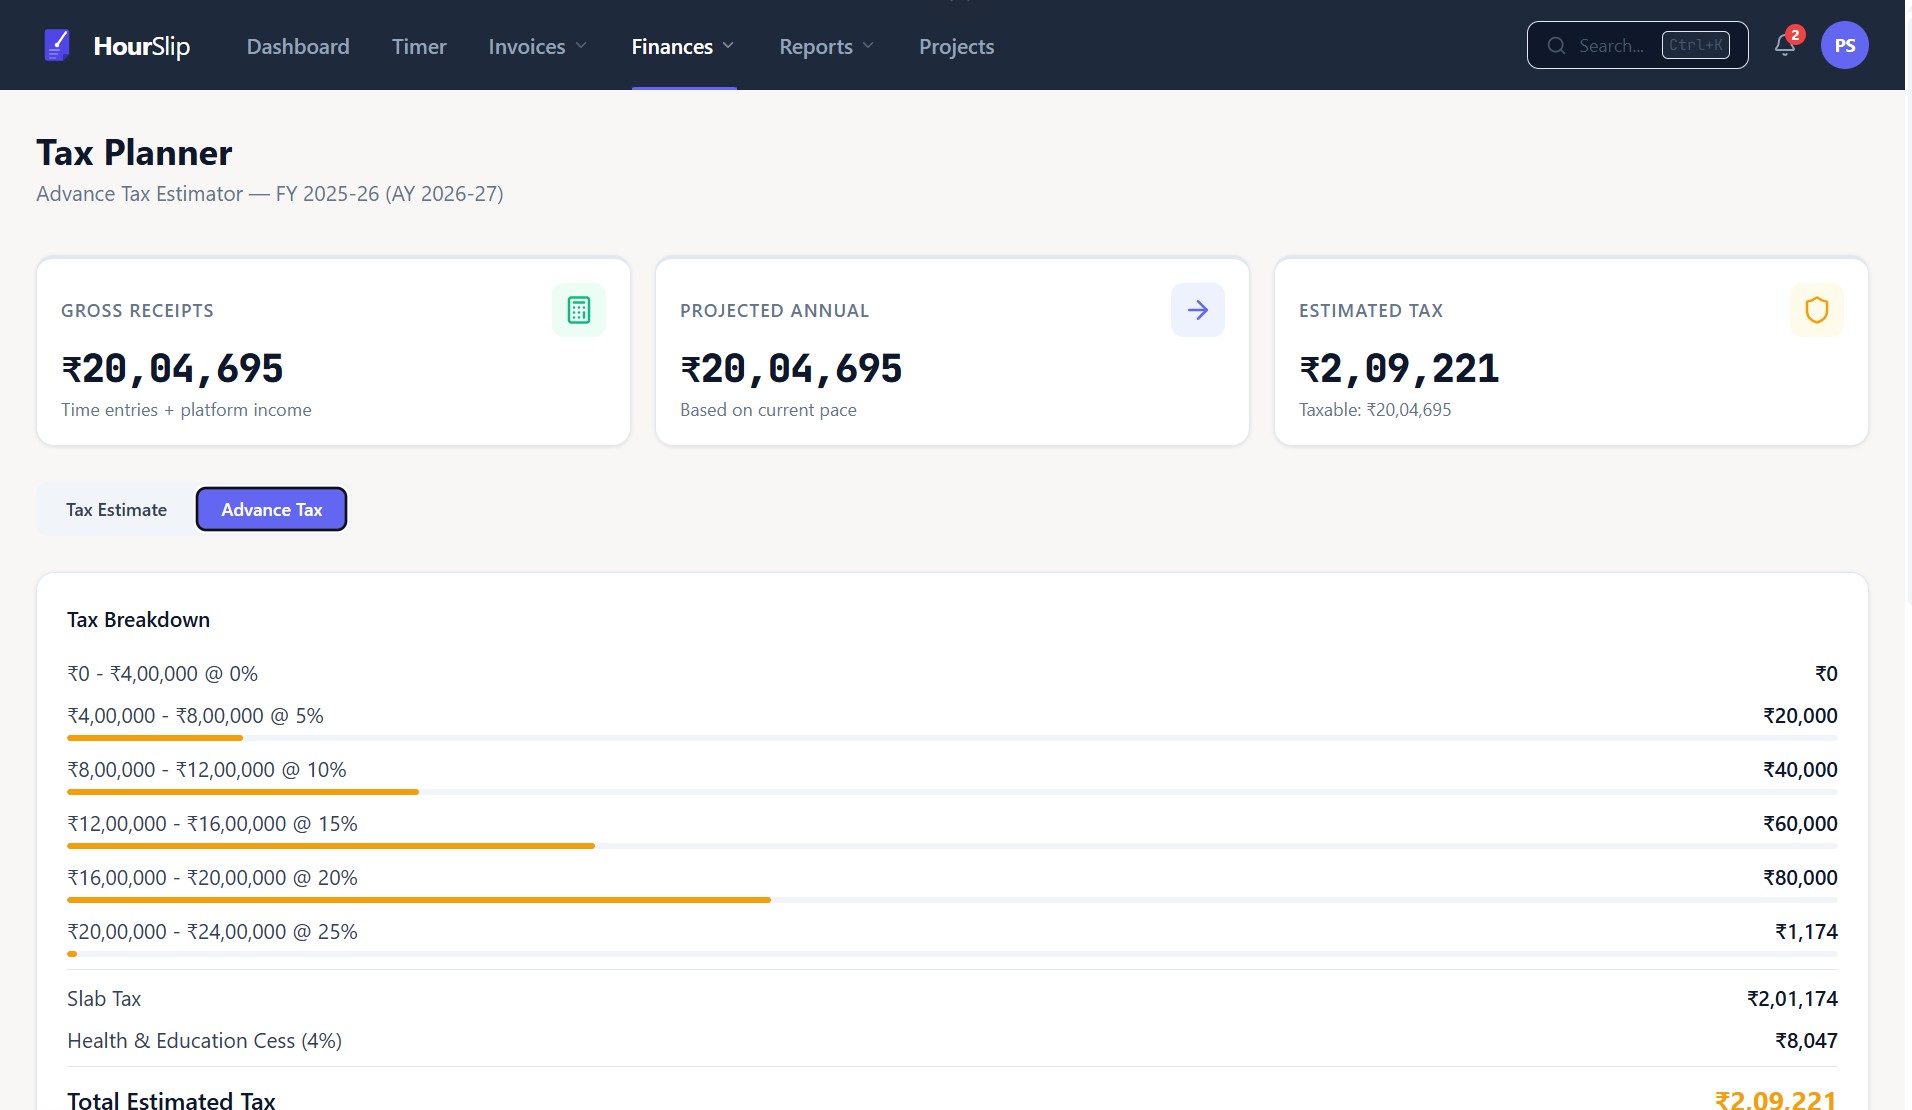Navigate to the Projects page
This screenshot has width=1912, height=1110.
pyautogui.click(x=956, y=46)
